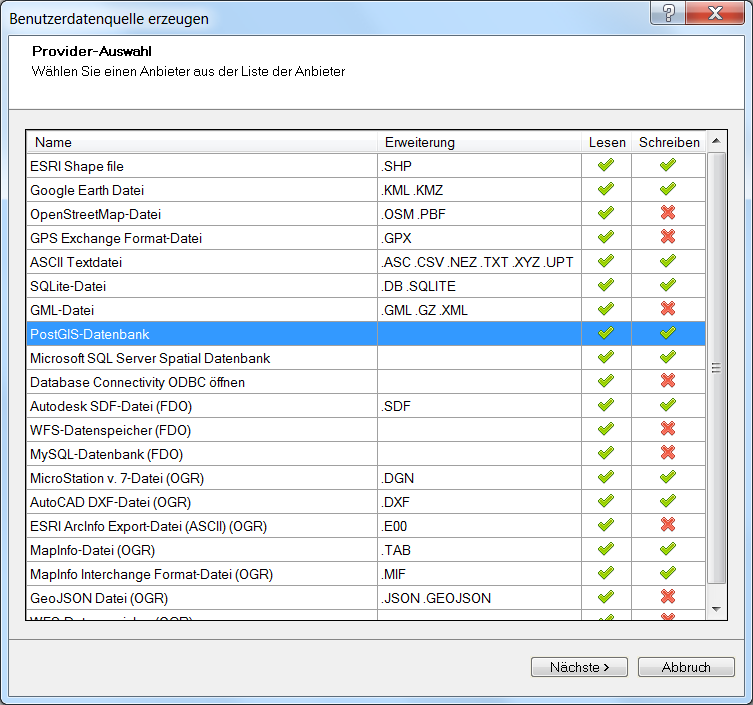Select Microsoft SQL Server Spatial Datenbank row

(x=200, y=358)
